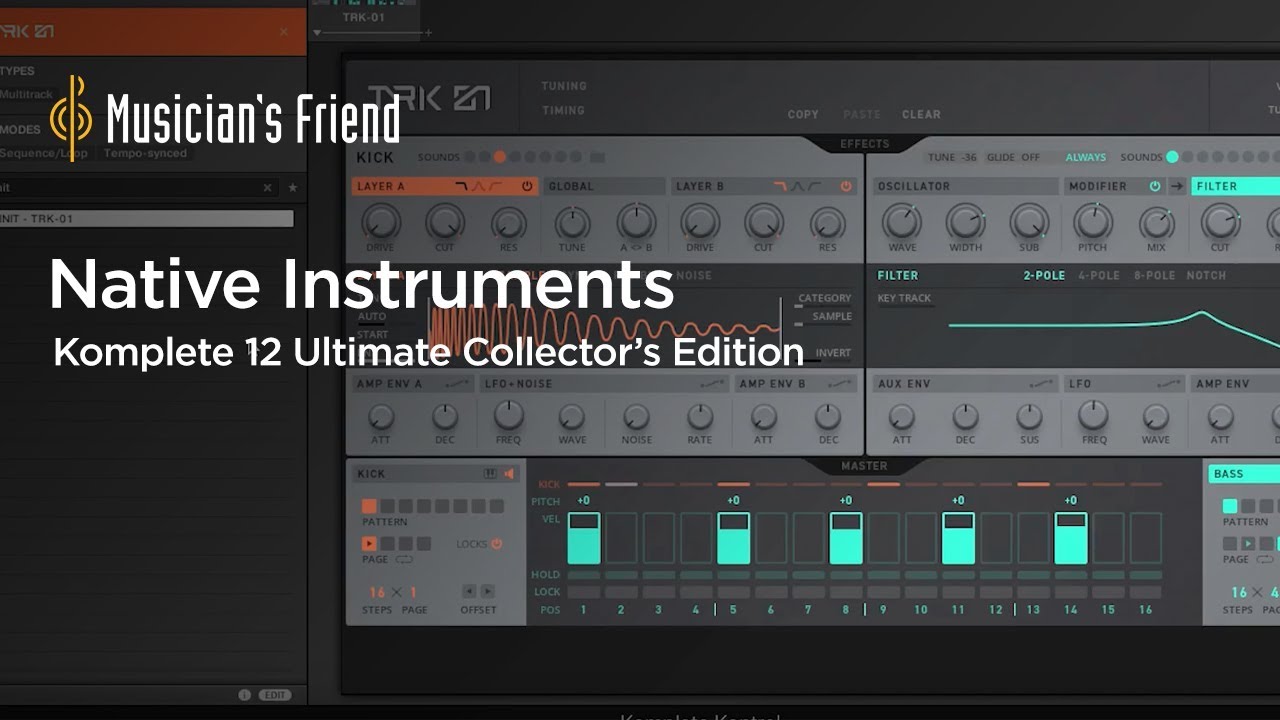Toggle the Modifier power icon
The height and width of the screenshot is (720, 1280).
[1155, 186]
